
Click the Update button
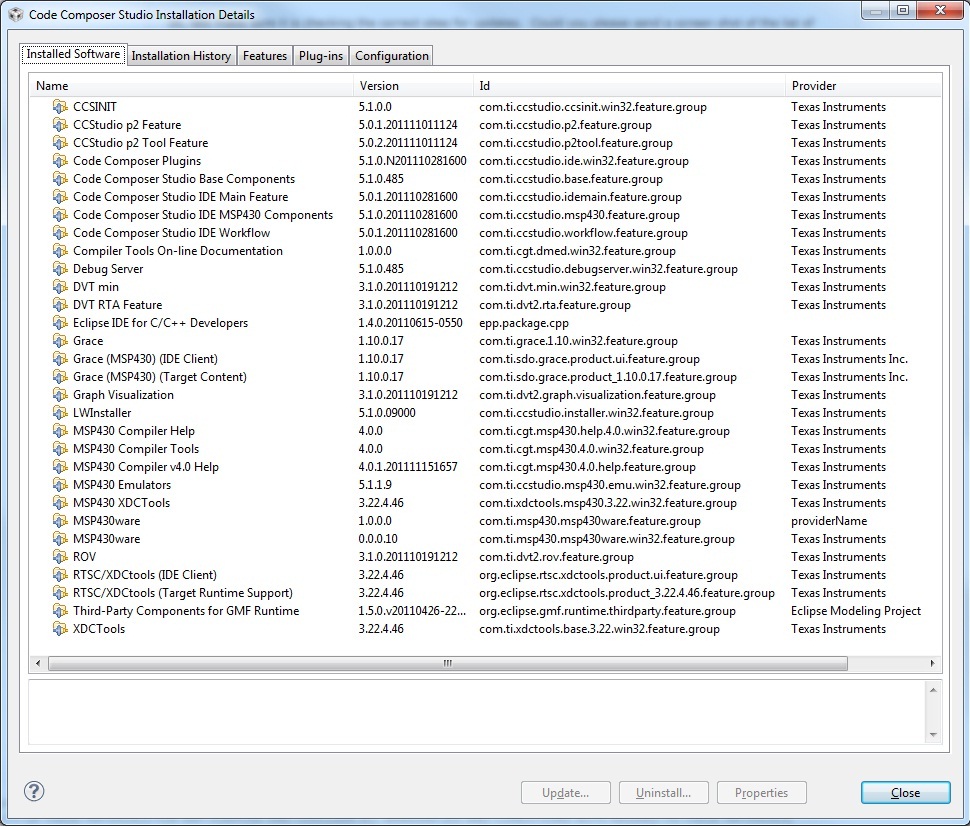(x=565, y=792)
